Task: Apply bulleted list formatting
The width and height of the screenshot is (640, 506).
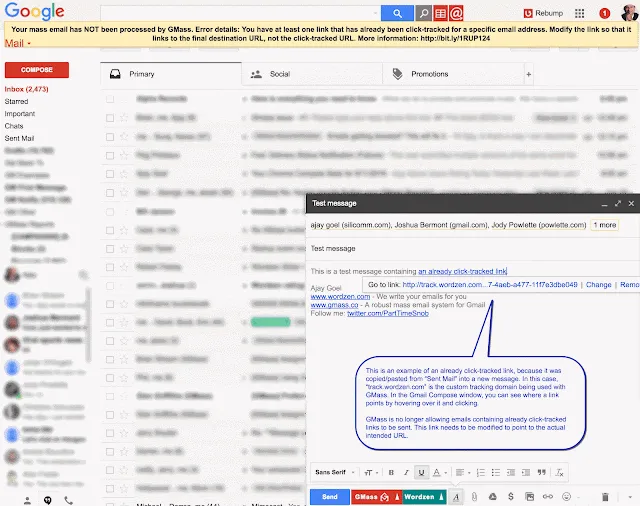Action: click(496, 473)
